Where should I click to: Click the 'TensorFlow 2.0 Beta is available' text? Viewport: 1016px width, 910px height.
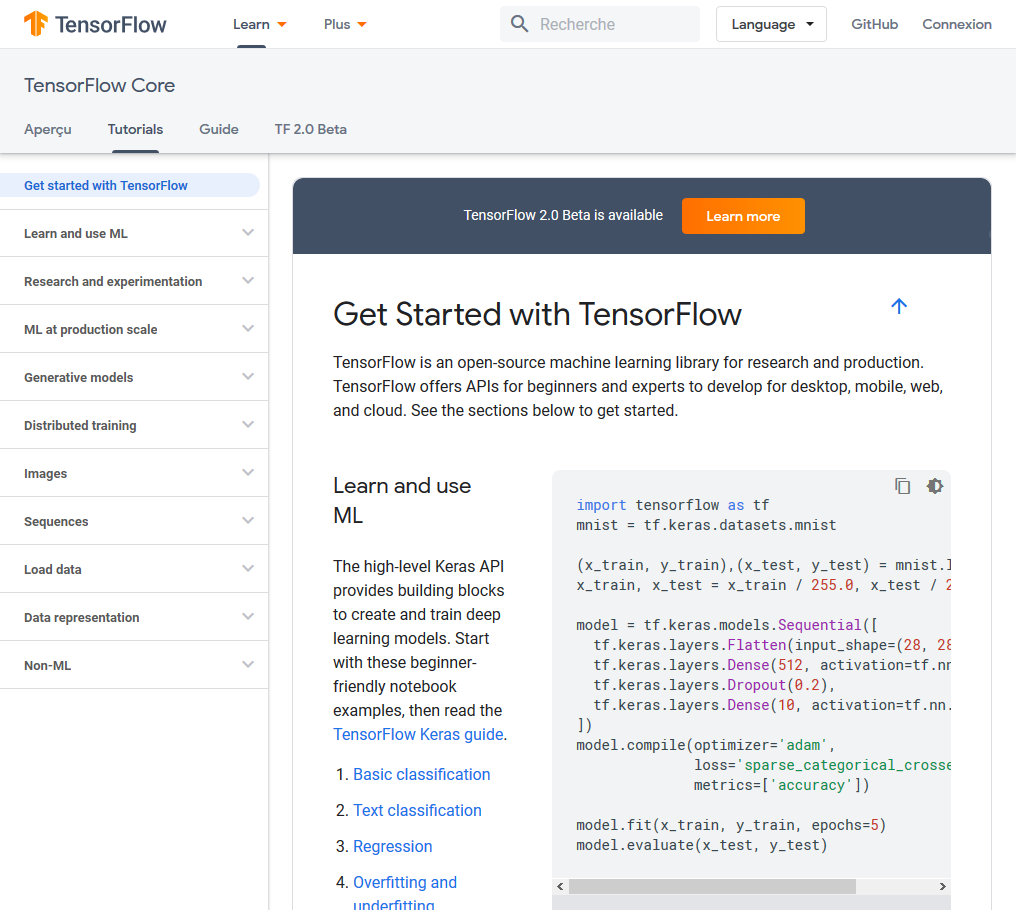(x=563, y=215)
